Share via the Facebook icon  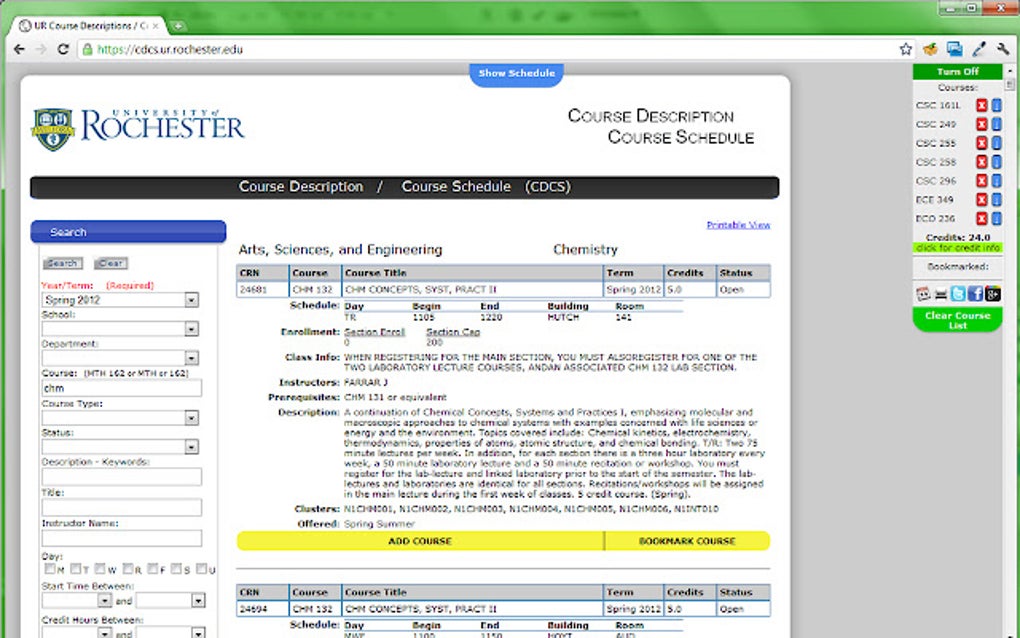(975, 294)
